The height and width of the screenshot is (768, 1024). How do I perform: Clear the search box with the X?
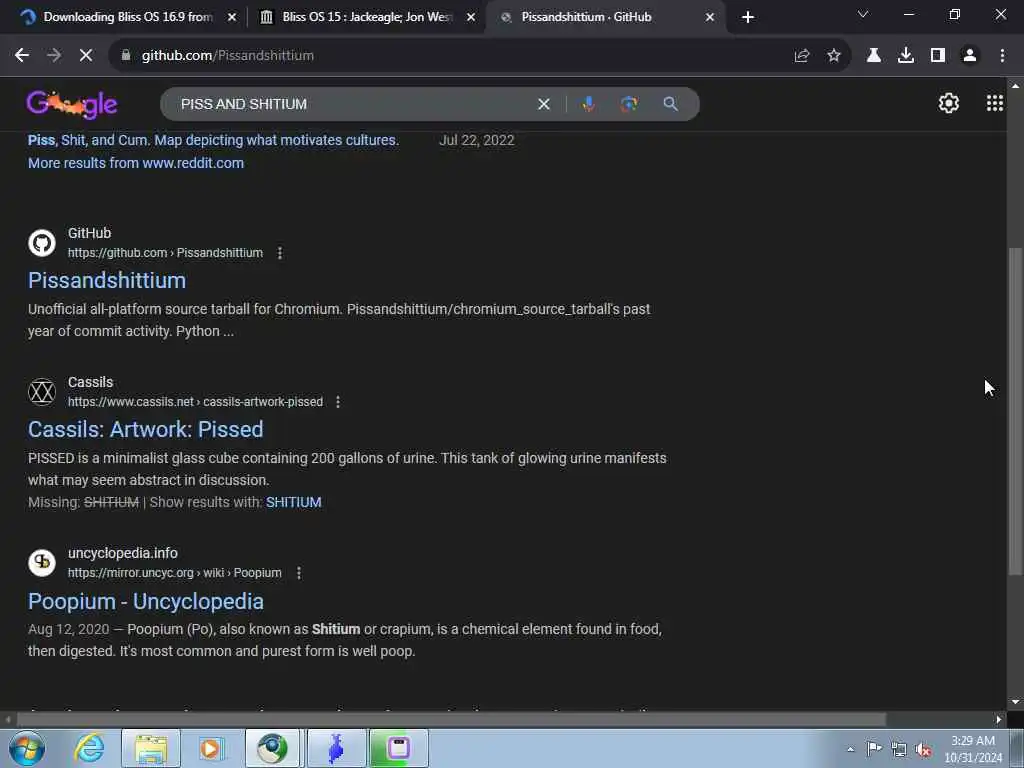click(x=544, y=104)
